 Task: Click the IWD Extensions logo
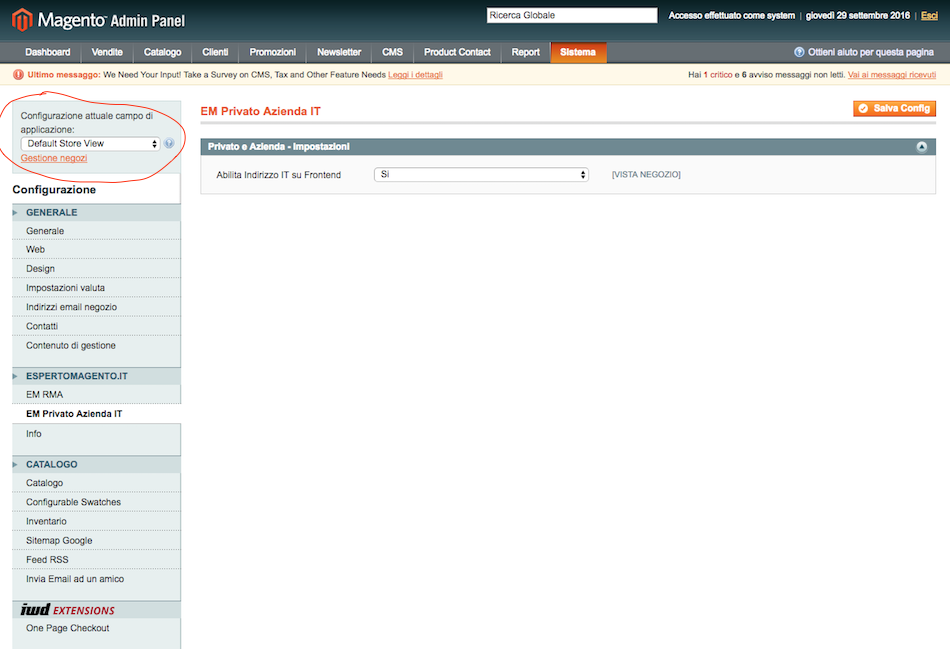67,610
